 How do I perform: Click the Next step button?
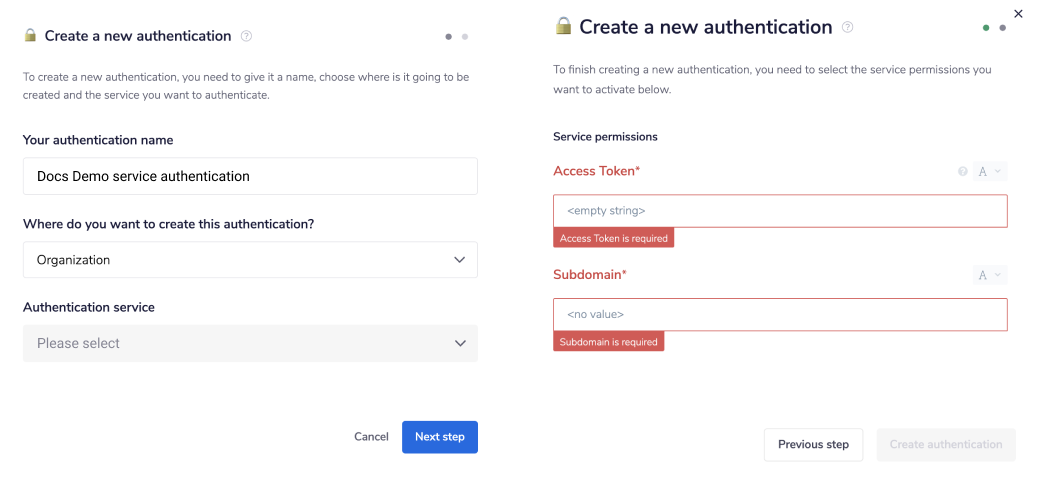(440, 437)
